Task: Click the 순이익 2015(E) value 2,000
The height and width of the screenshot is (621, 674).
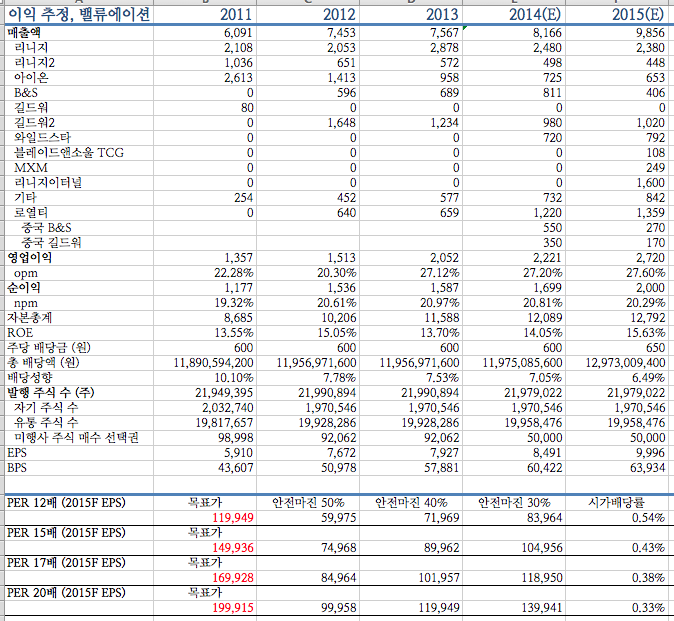Action: click(x=650, y=288)
